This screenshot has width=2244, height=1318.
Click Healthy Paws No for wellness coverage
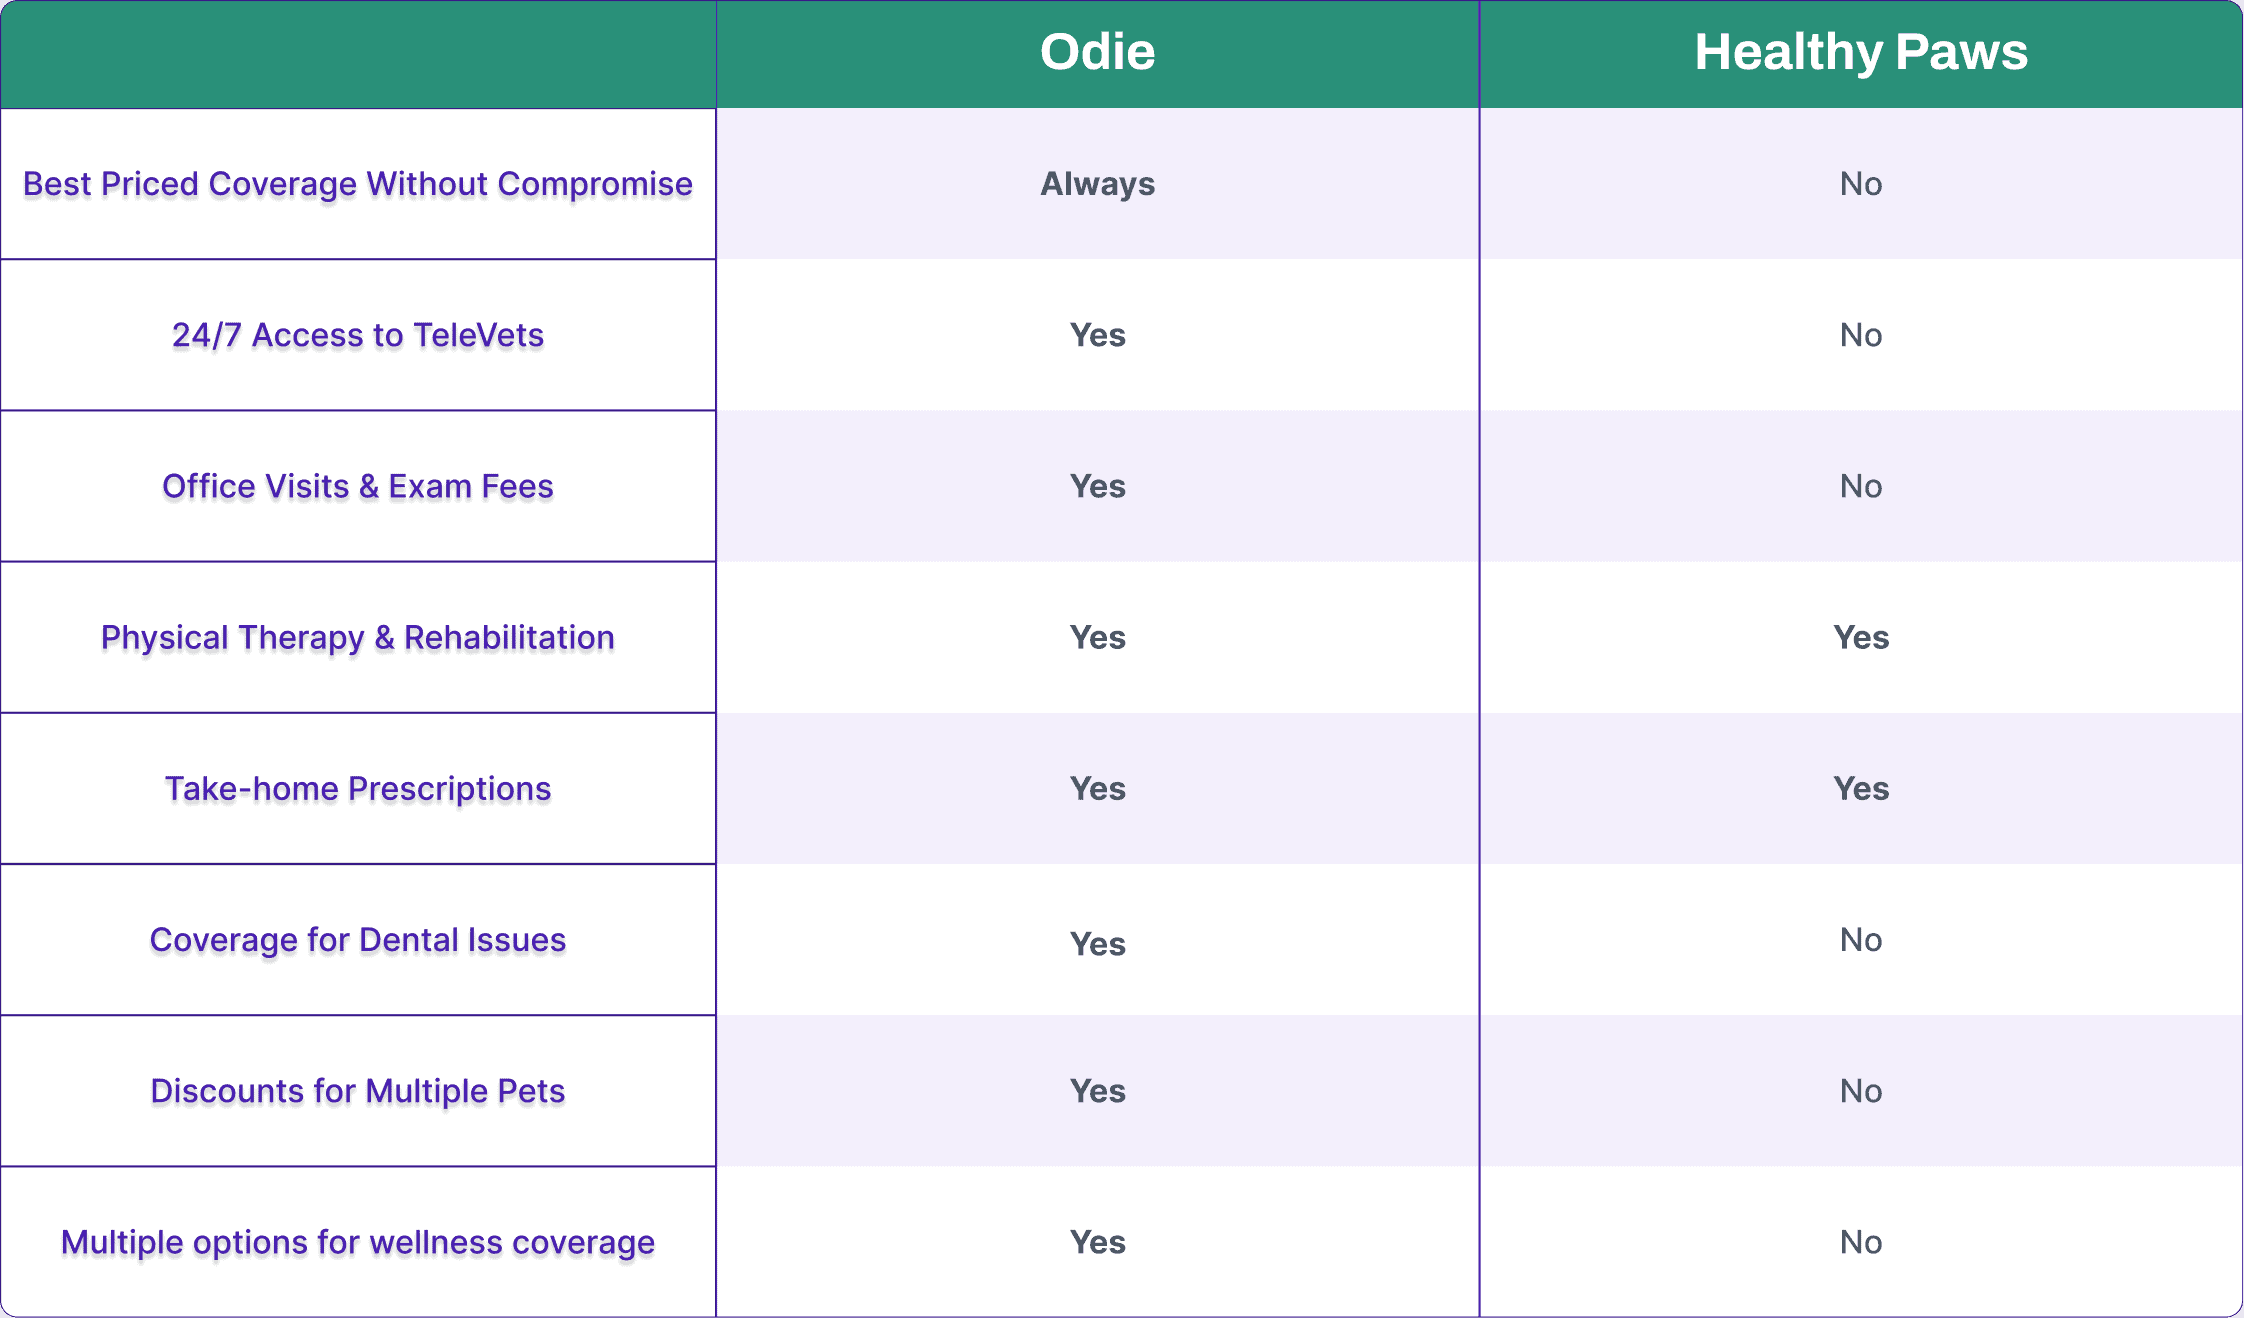(x=1860, y=1242)
